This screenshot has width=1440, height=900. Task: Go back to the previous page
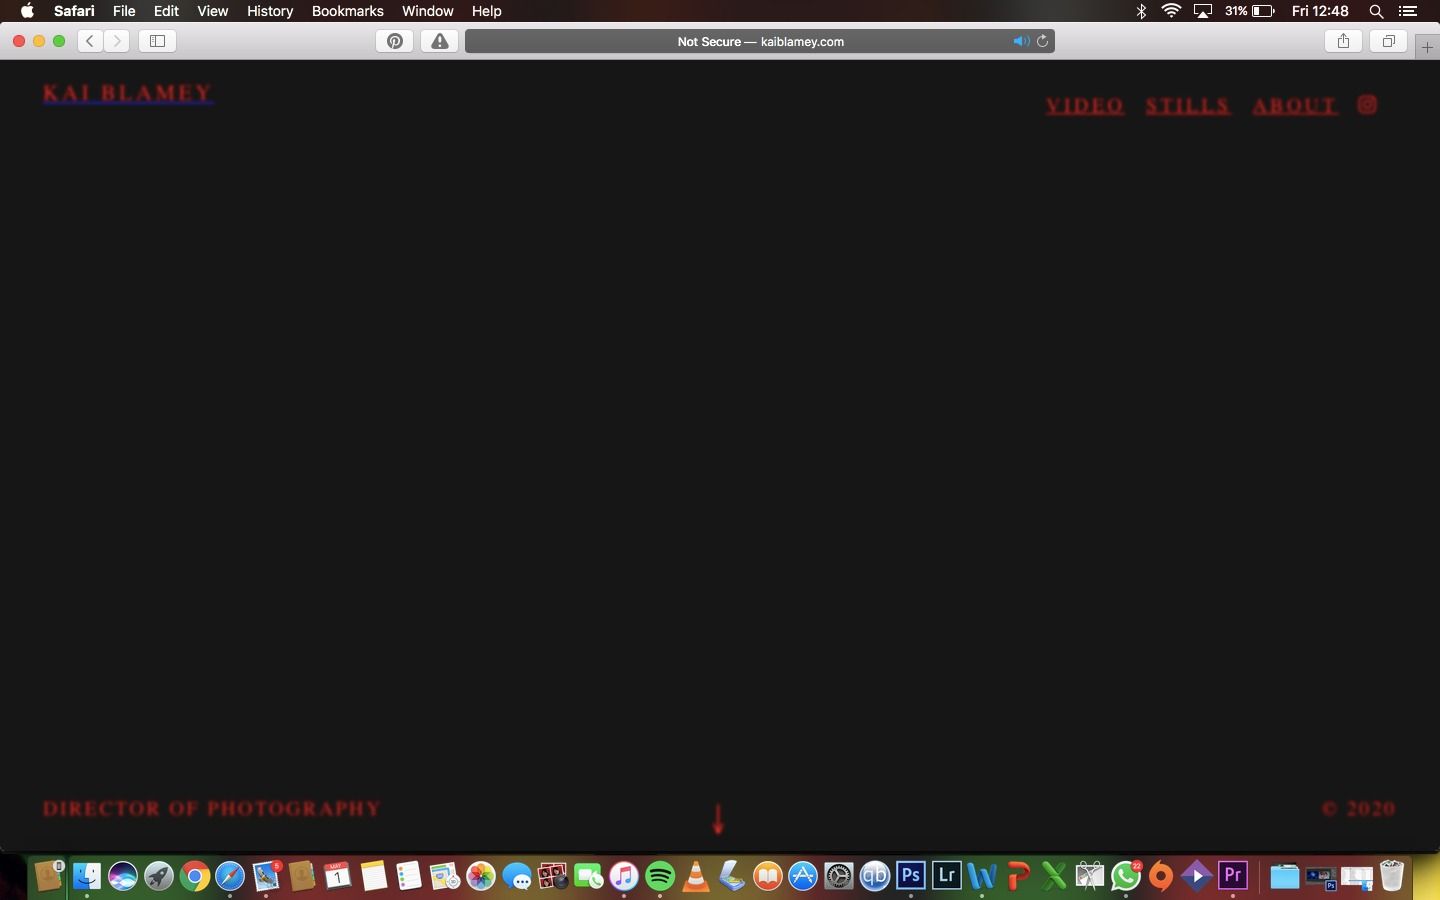pos(90,41)
